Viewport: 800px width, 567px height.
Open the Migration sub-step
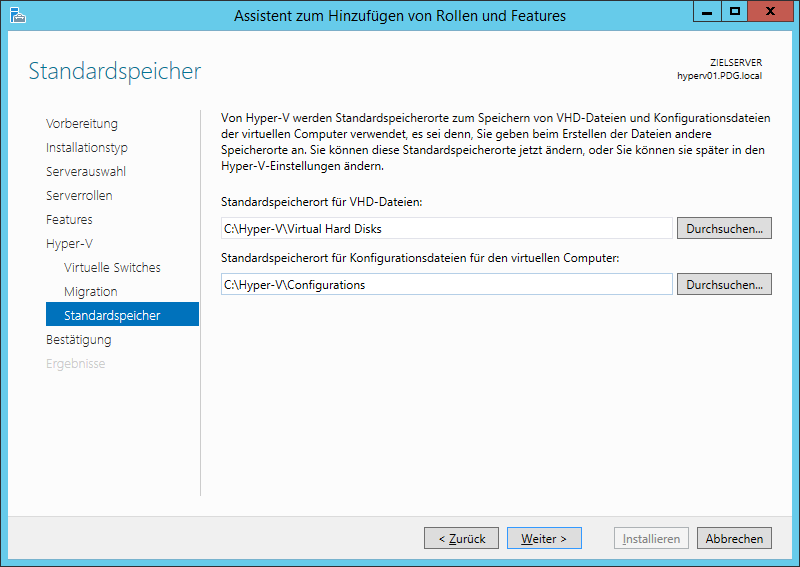[x=91, y=292]
